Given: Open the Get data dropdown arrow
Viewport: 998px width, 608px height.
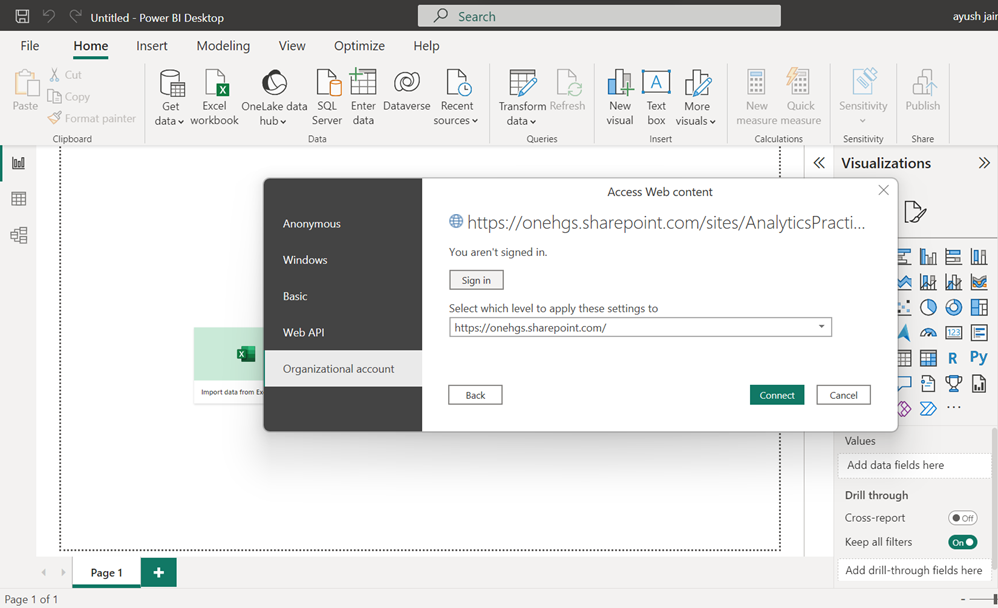Looking at the screenshot, I should point(181,122).
